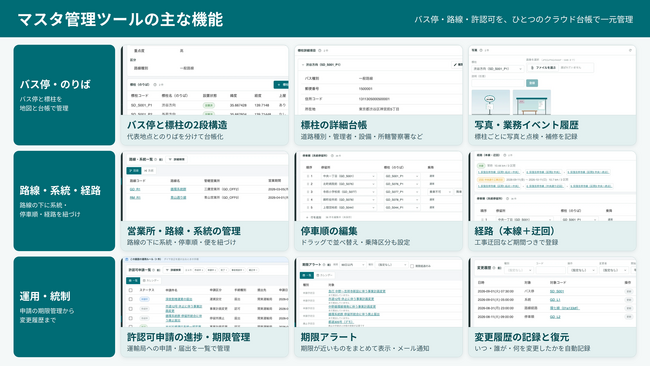Image resolution: width=650 pixels, height=366 pixels.
Task: Click the マスタ管理ツールの主な機能 title
Action: (x=120, y=19)
